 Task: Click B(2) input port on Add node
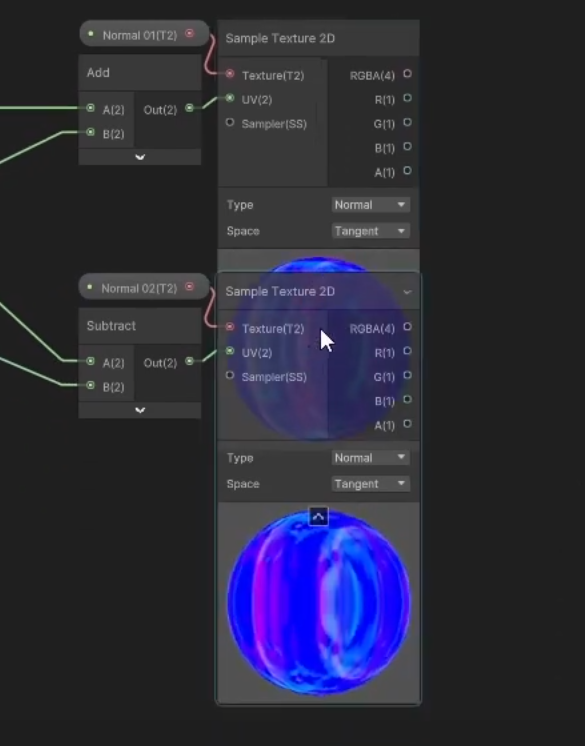[90, 132]
